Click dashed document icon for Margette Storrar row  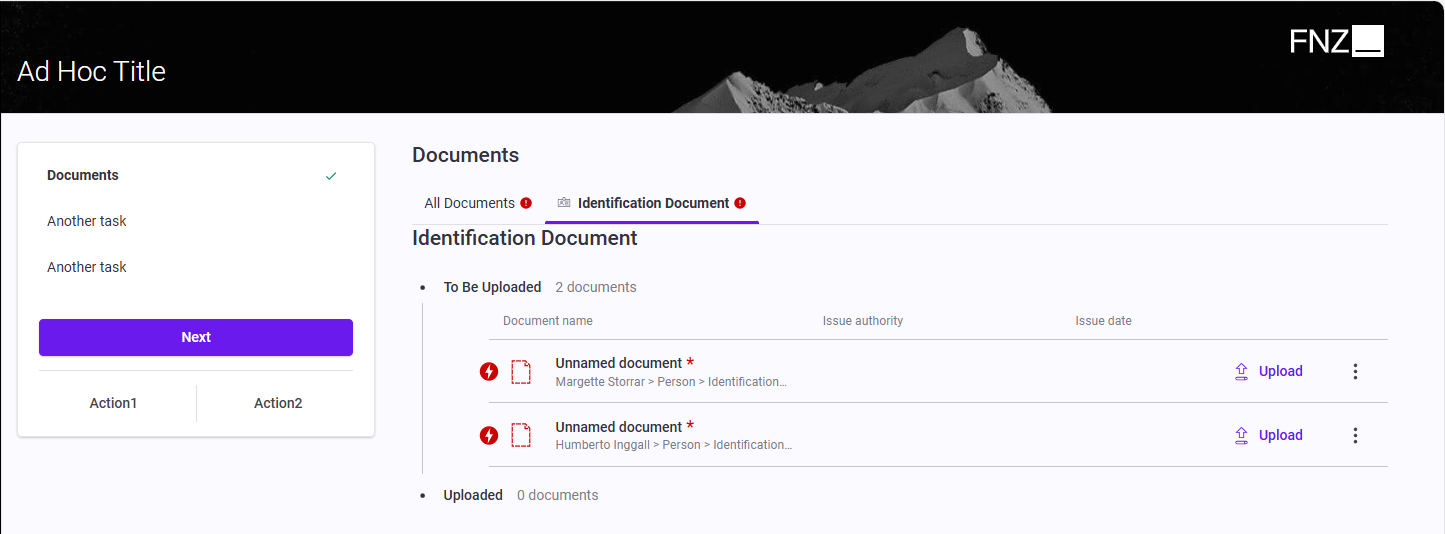(x=521, y=372)
